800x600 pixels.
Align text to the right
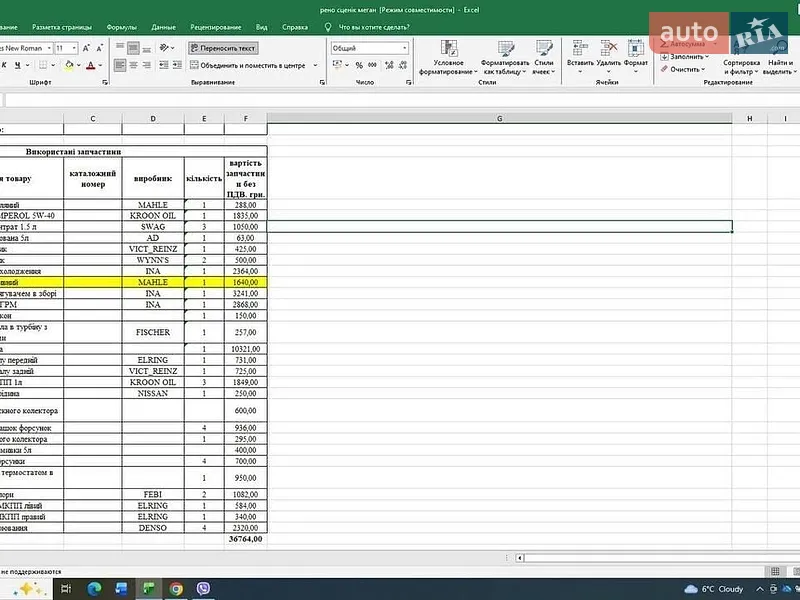146,65
